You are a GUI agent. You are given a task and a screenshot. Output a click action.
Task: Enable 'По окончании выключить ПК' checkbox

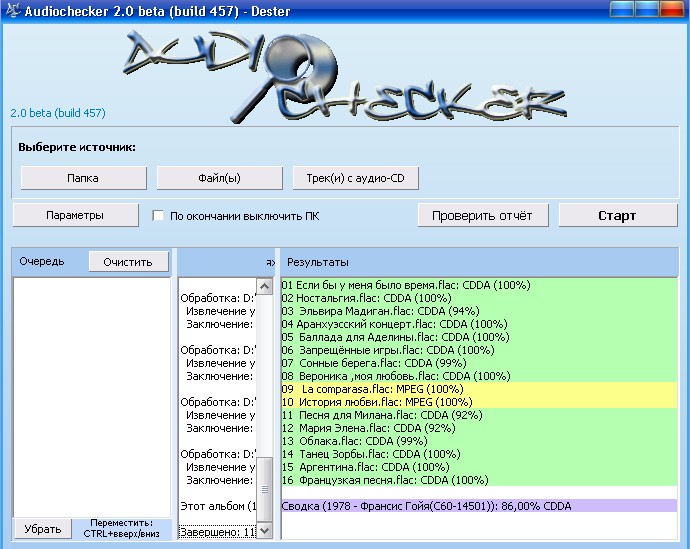tap(158, 215)
